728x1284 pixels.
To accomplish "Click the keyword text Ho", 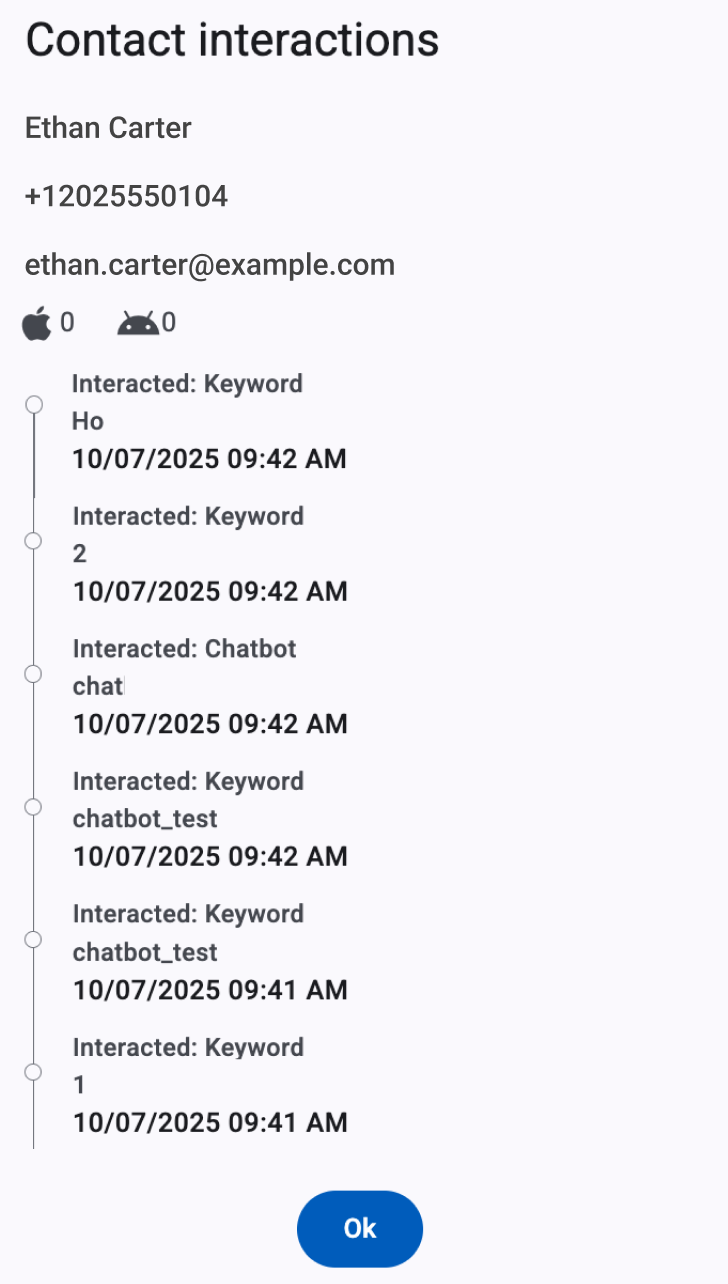I will pos(88,421).
